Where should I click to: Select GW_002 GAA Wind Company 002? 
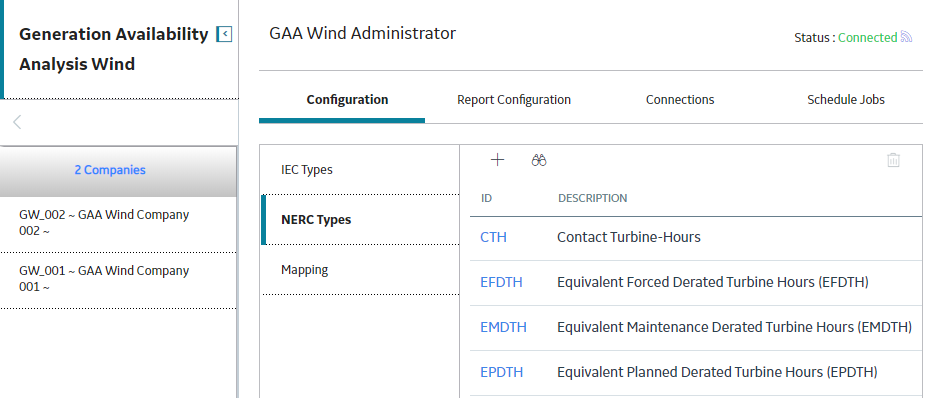(x=118, y=223)
